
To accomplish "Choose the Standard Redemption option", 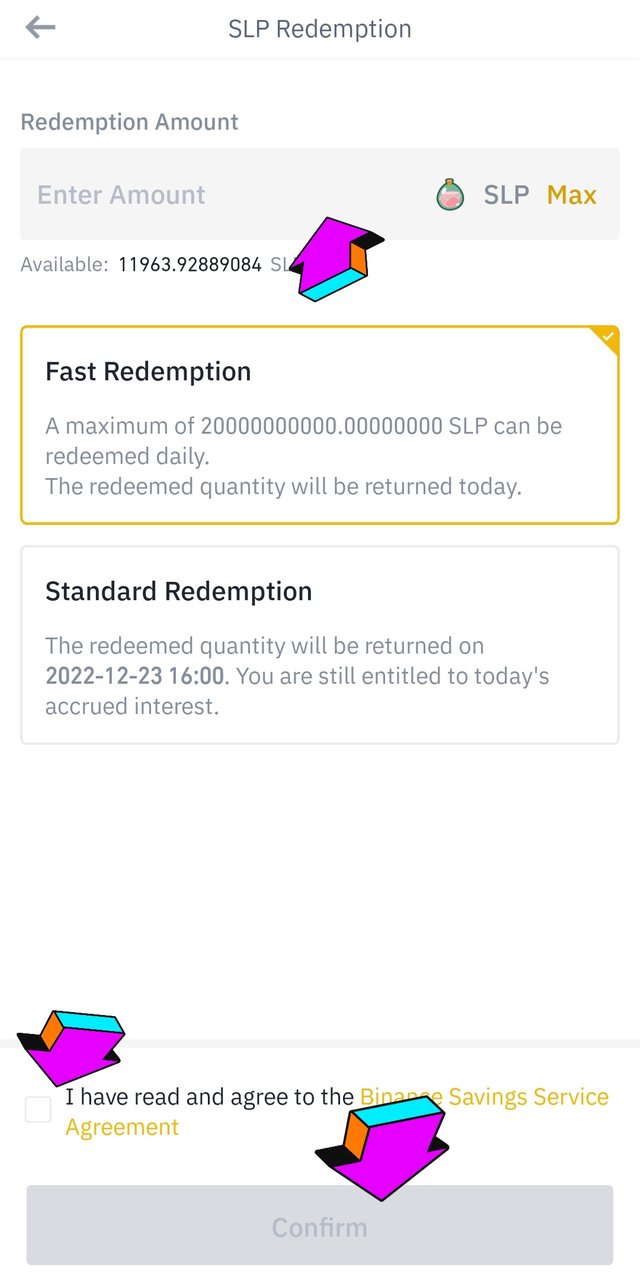I will point(320,645).
